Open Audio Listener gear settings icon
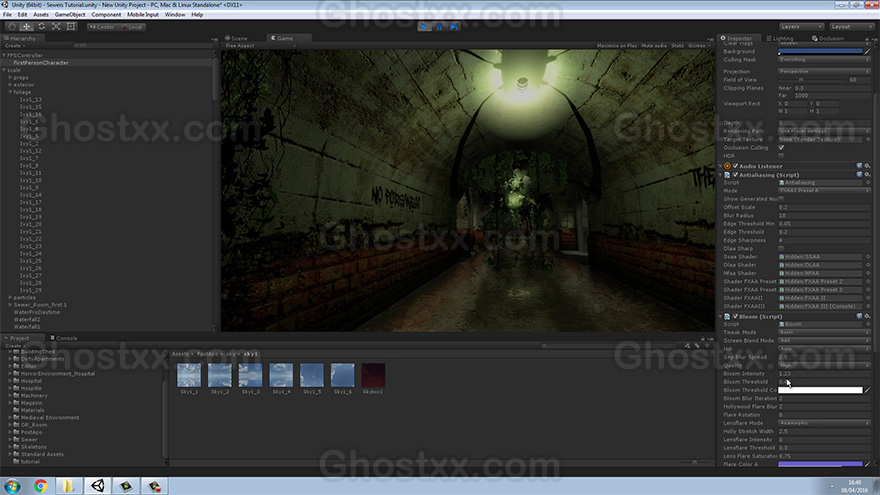Image resolution: width=880 pixels, height=495 pixels. [867, 166]
